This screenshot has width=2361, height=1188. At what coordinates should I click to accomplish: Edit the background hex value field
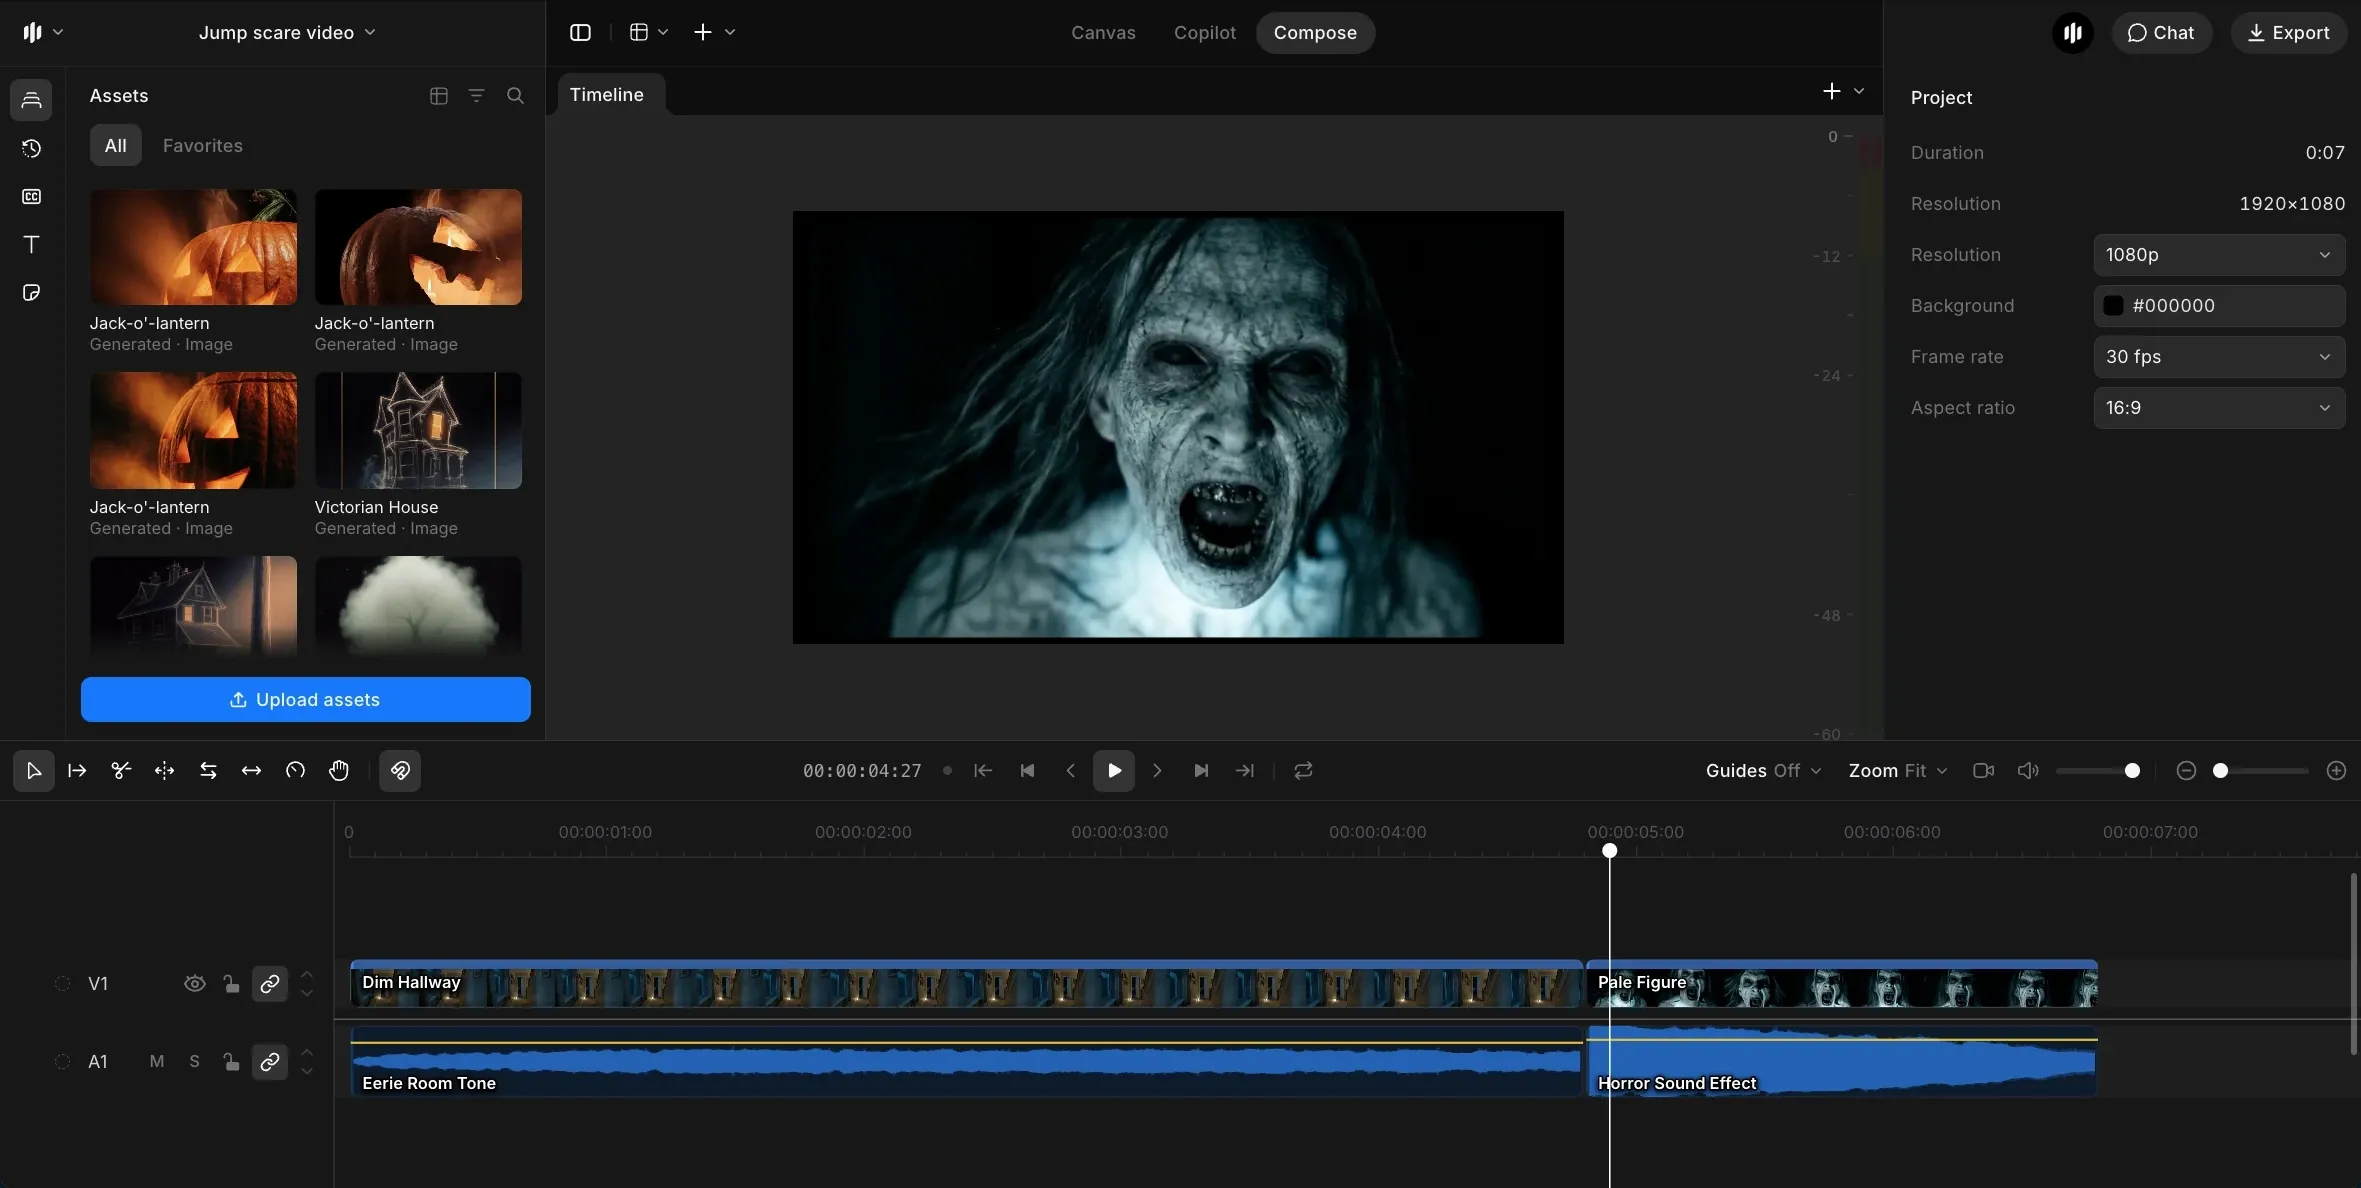point(2219,305)
